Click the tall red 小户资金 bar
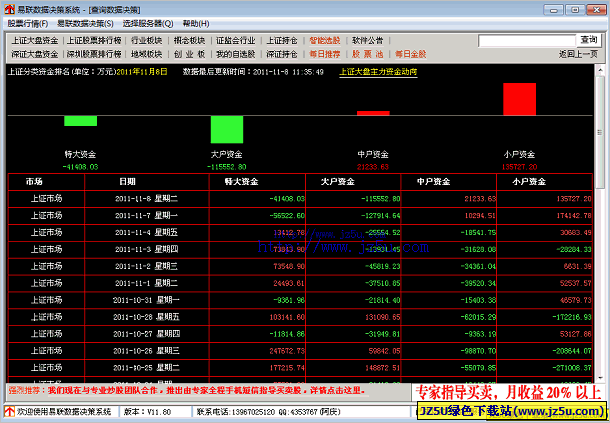This screenshot has height=423, width=610. (x=519, y=99)
